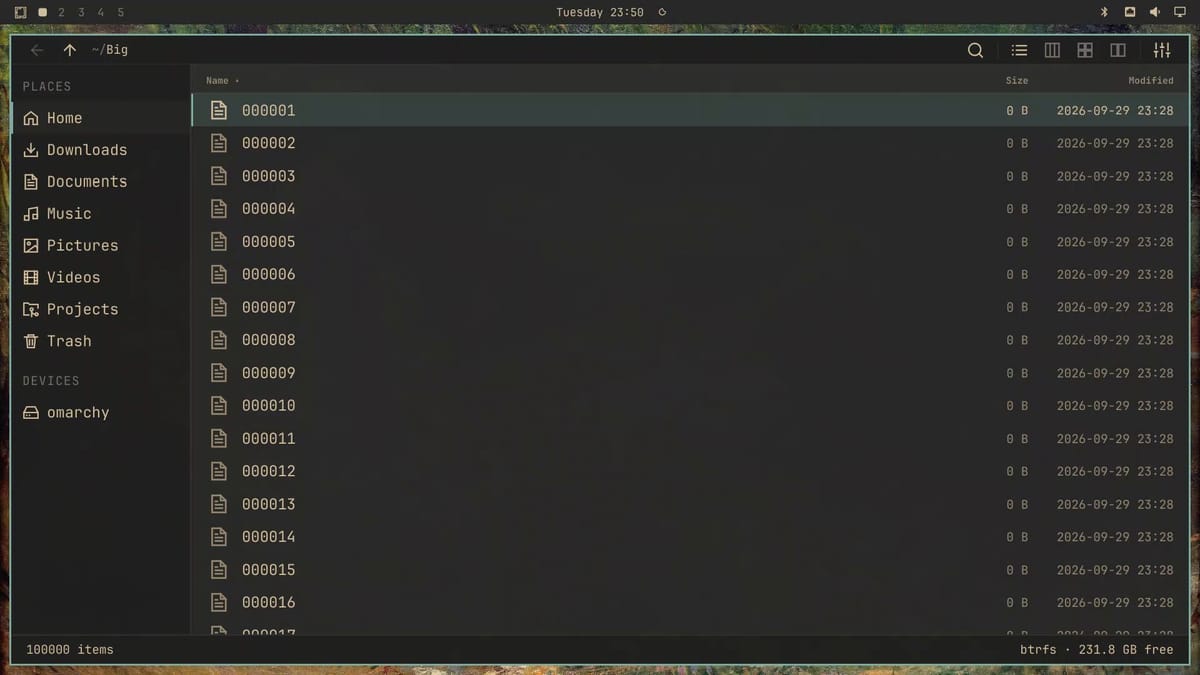This screenshot has width=1200, height=675.
Task: Open the volume tray icon
Action: [1154, 12]
